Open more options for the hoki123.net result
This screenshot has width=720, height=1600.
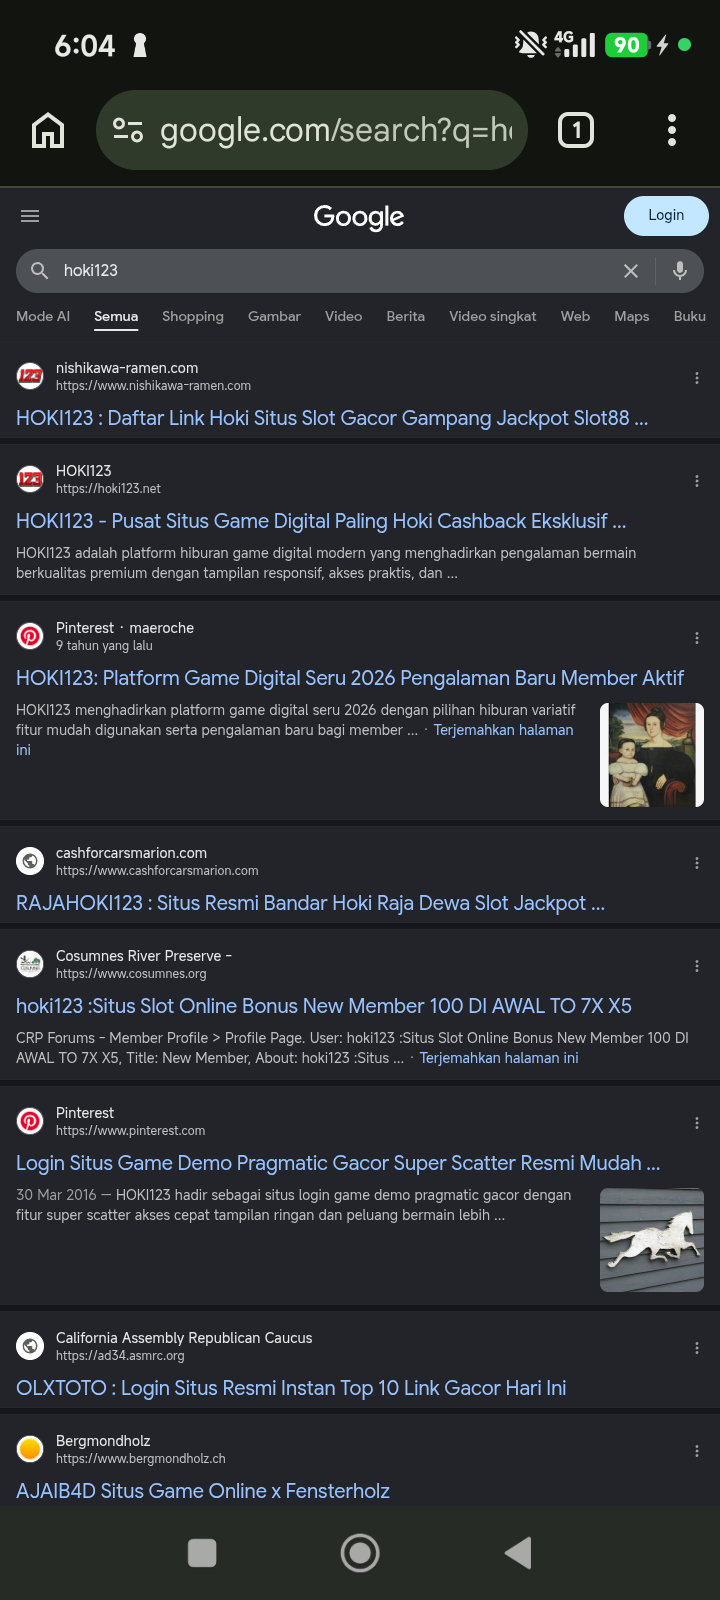[x=697, y=481]
